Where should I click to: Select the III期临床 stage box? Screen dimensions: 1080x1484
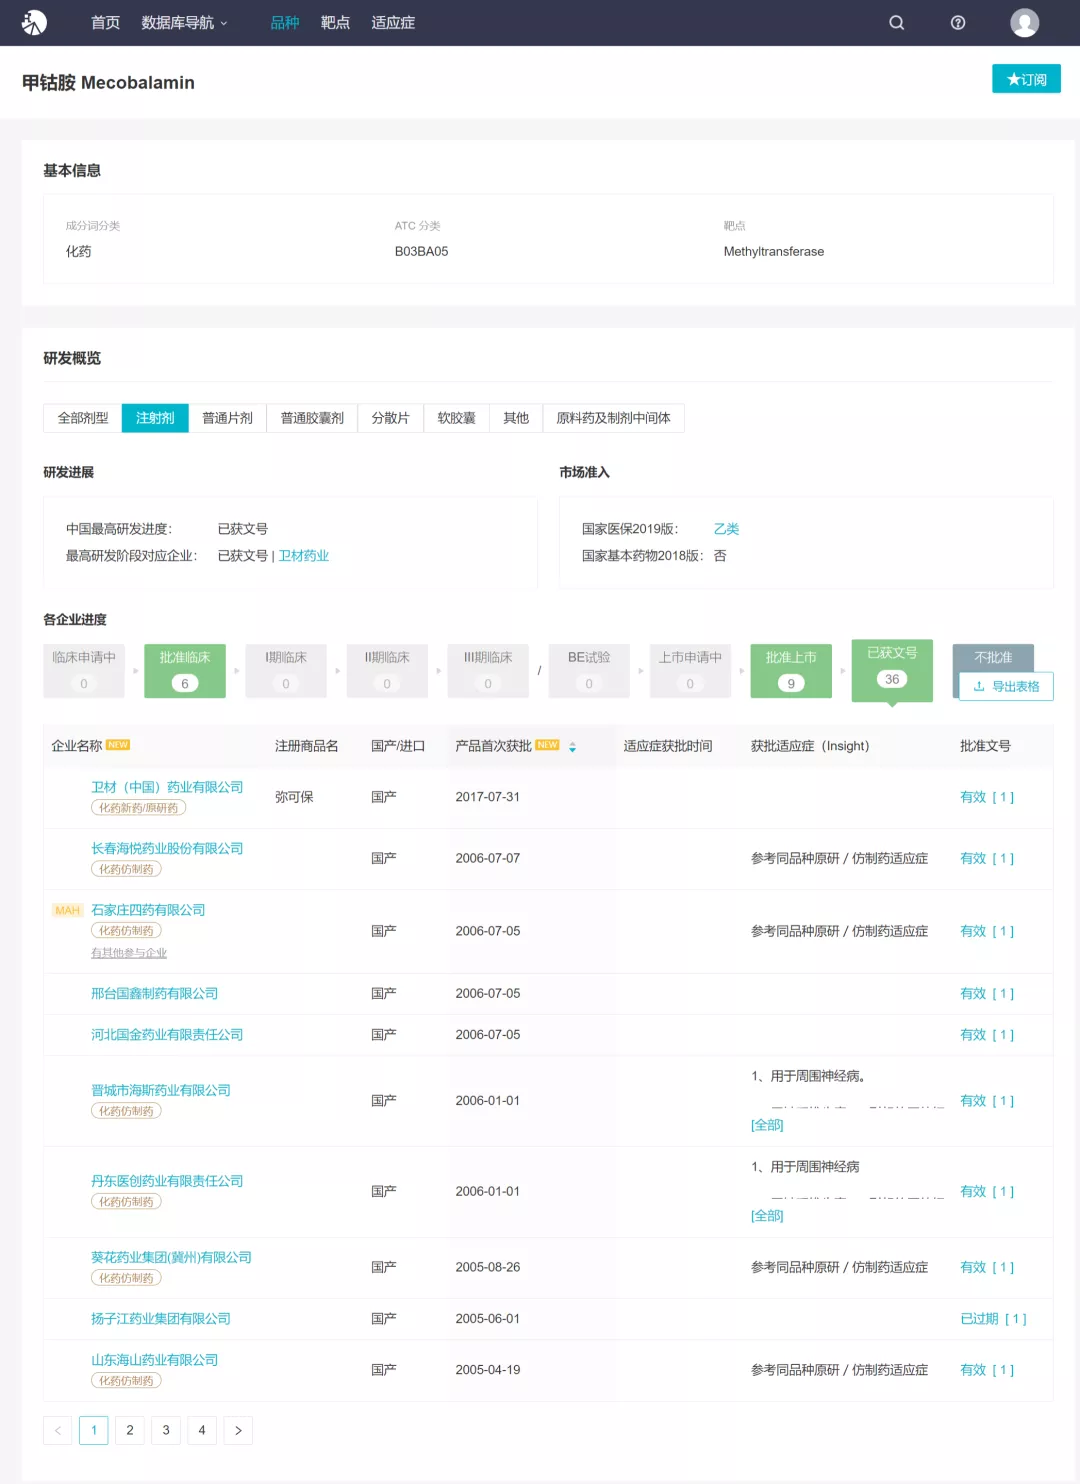488,670
